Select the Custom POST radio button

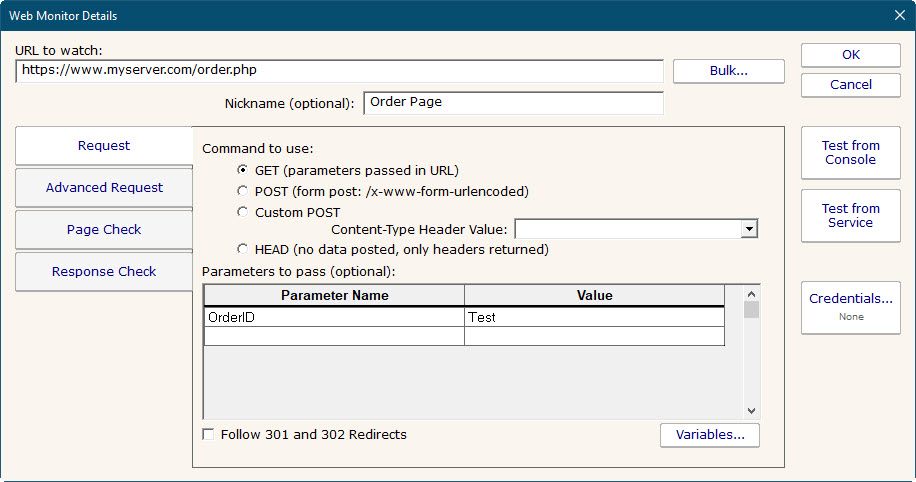point(242,212)
